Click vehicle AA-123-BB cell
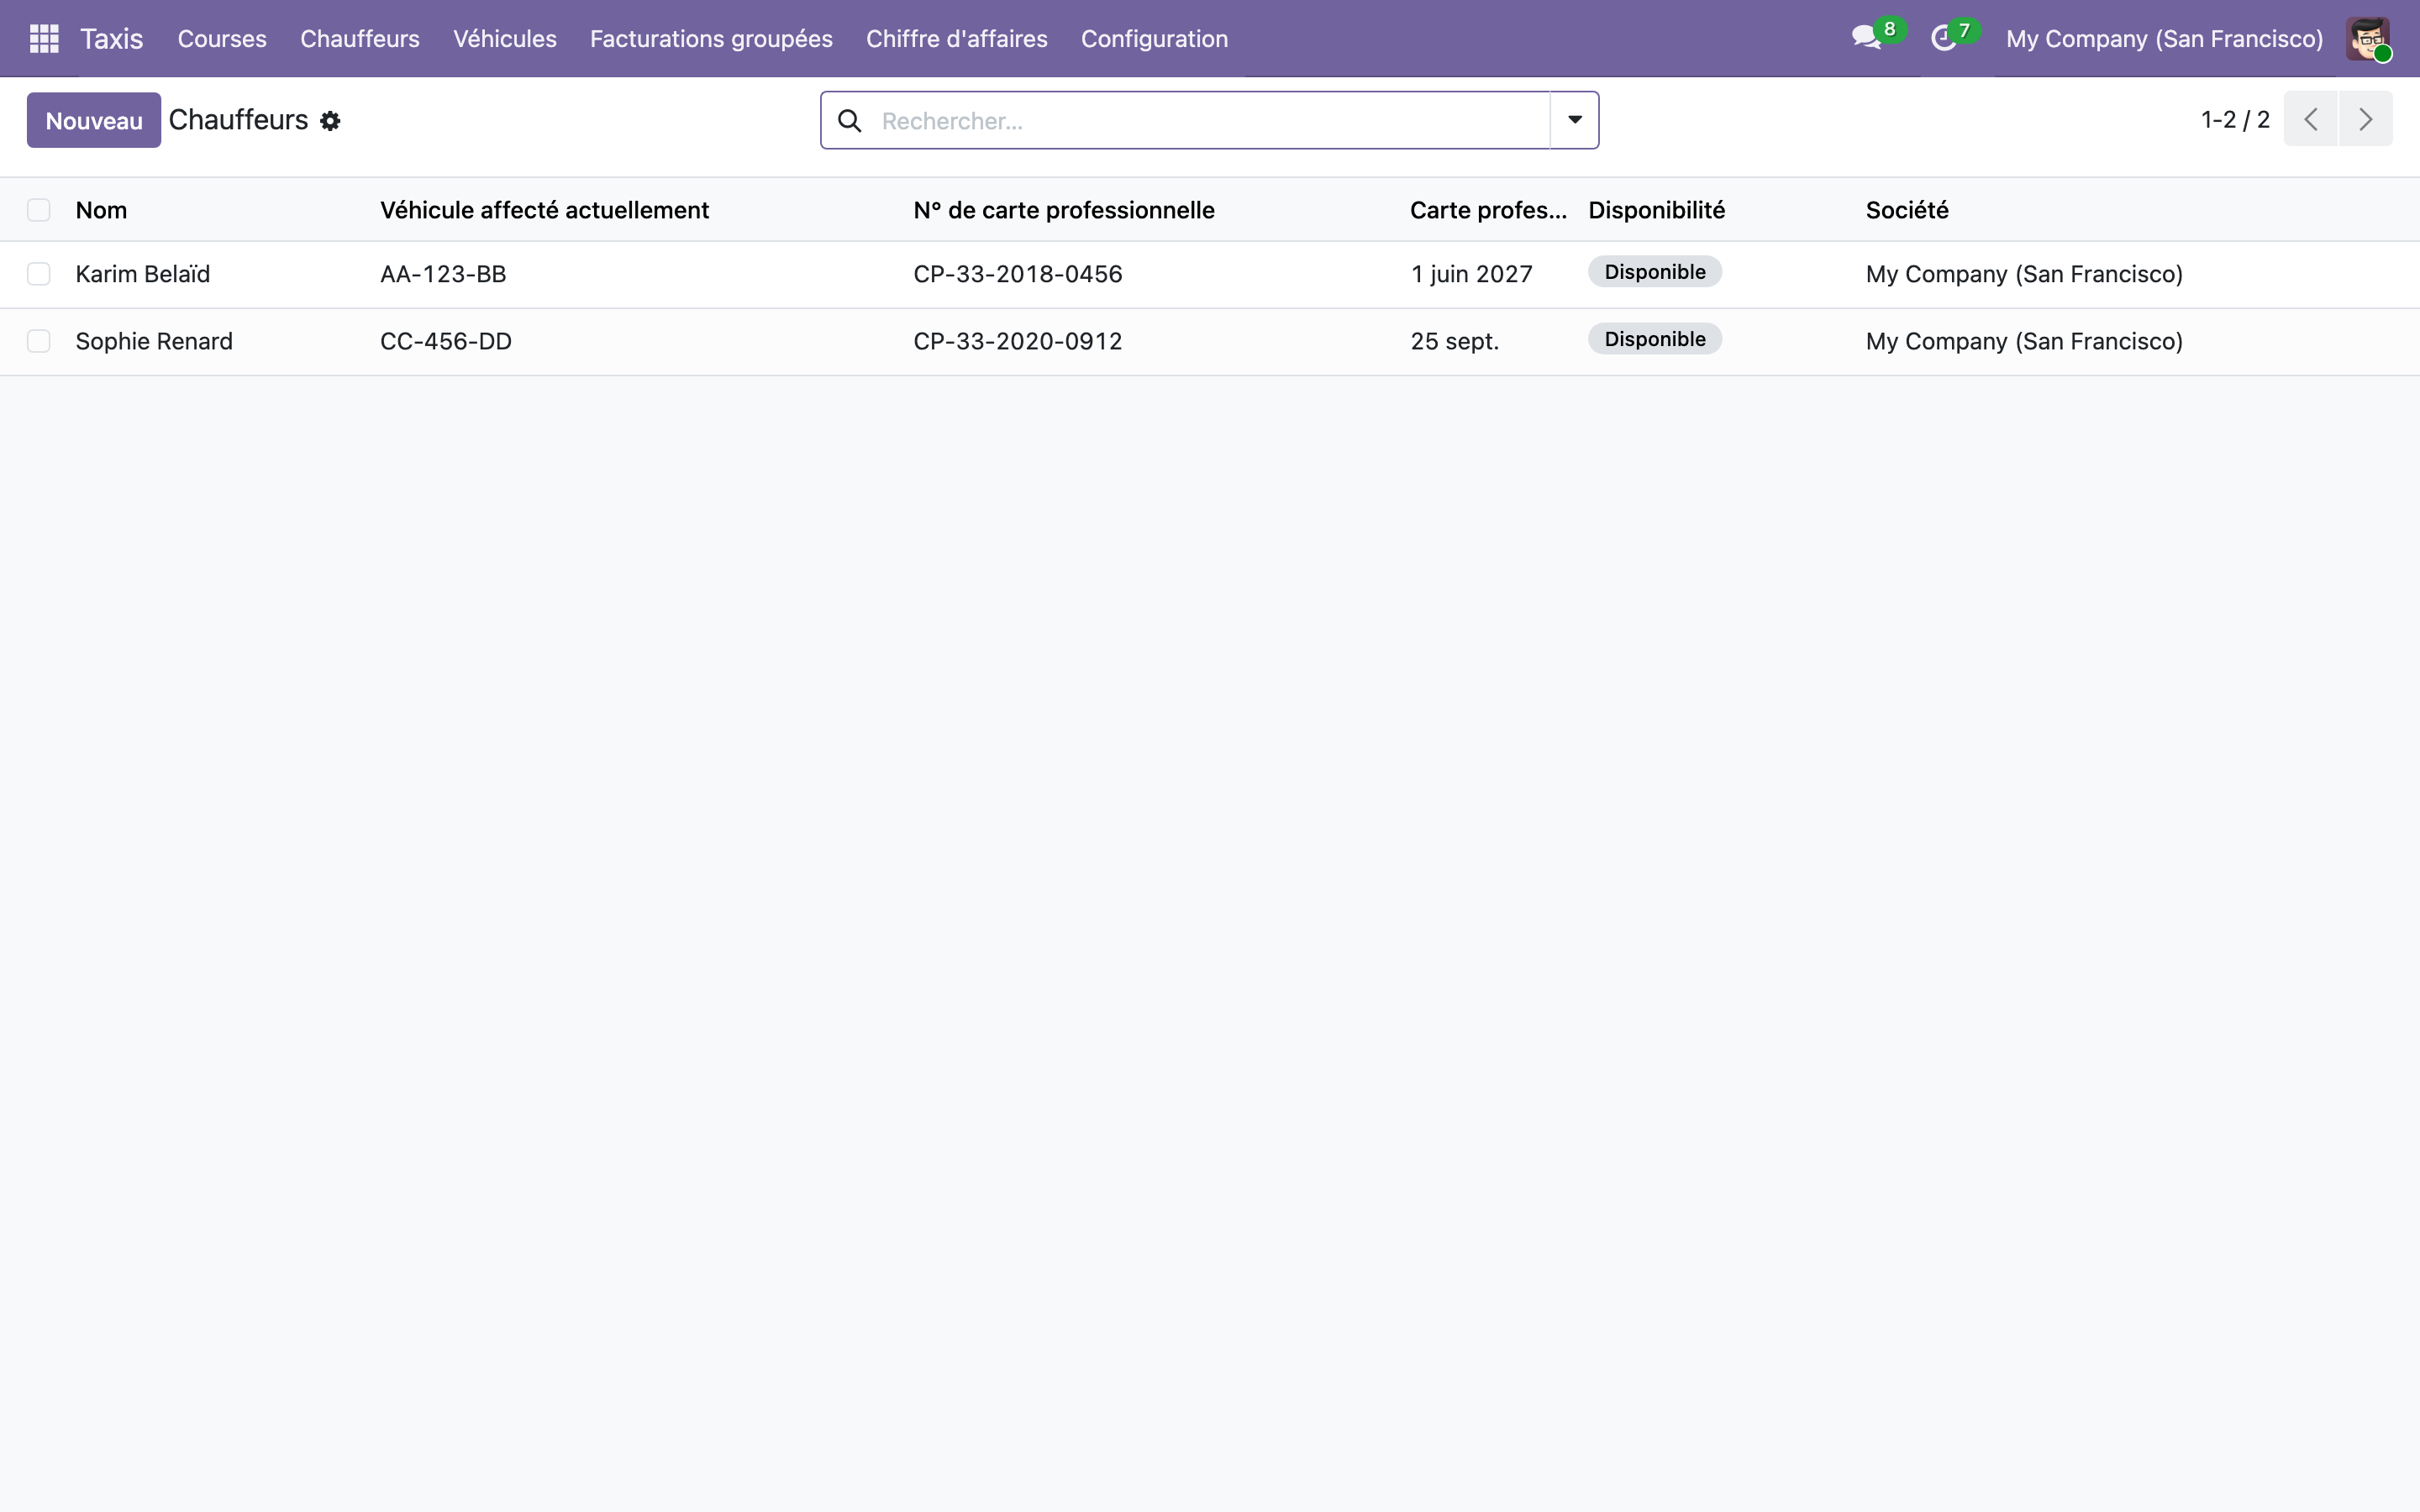Screen dimensions: 2420x1512 (x=443, y=274)
